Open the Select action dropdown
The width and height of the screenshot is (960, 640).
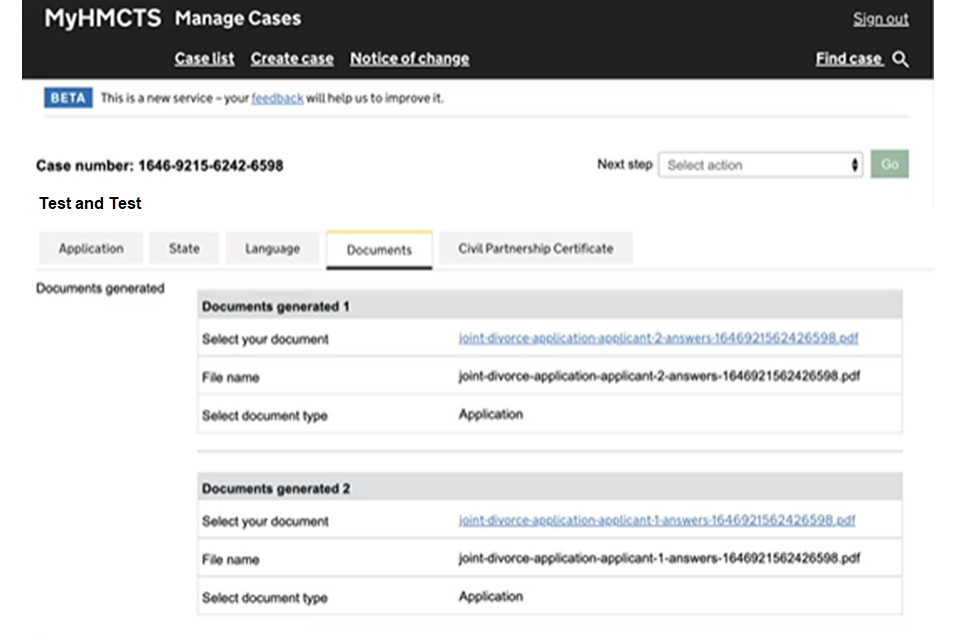point(762,165)
